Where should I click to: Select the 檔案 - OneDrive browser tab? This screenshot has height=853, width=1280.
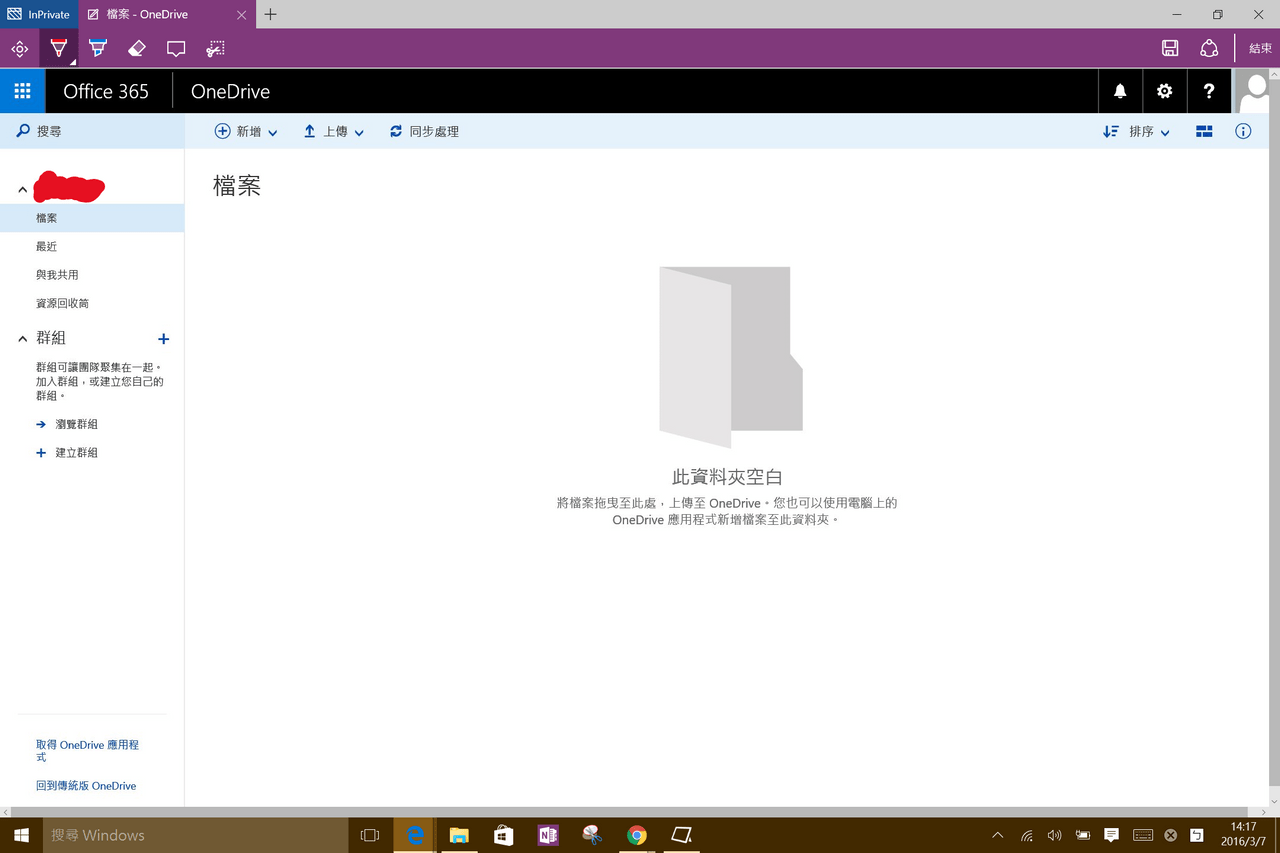[x=166, y=14]
